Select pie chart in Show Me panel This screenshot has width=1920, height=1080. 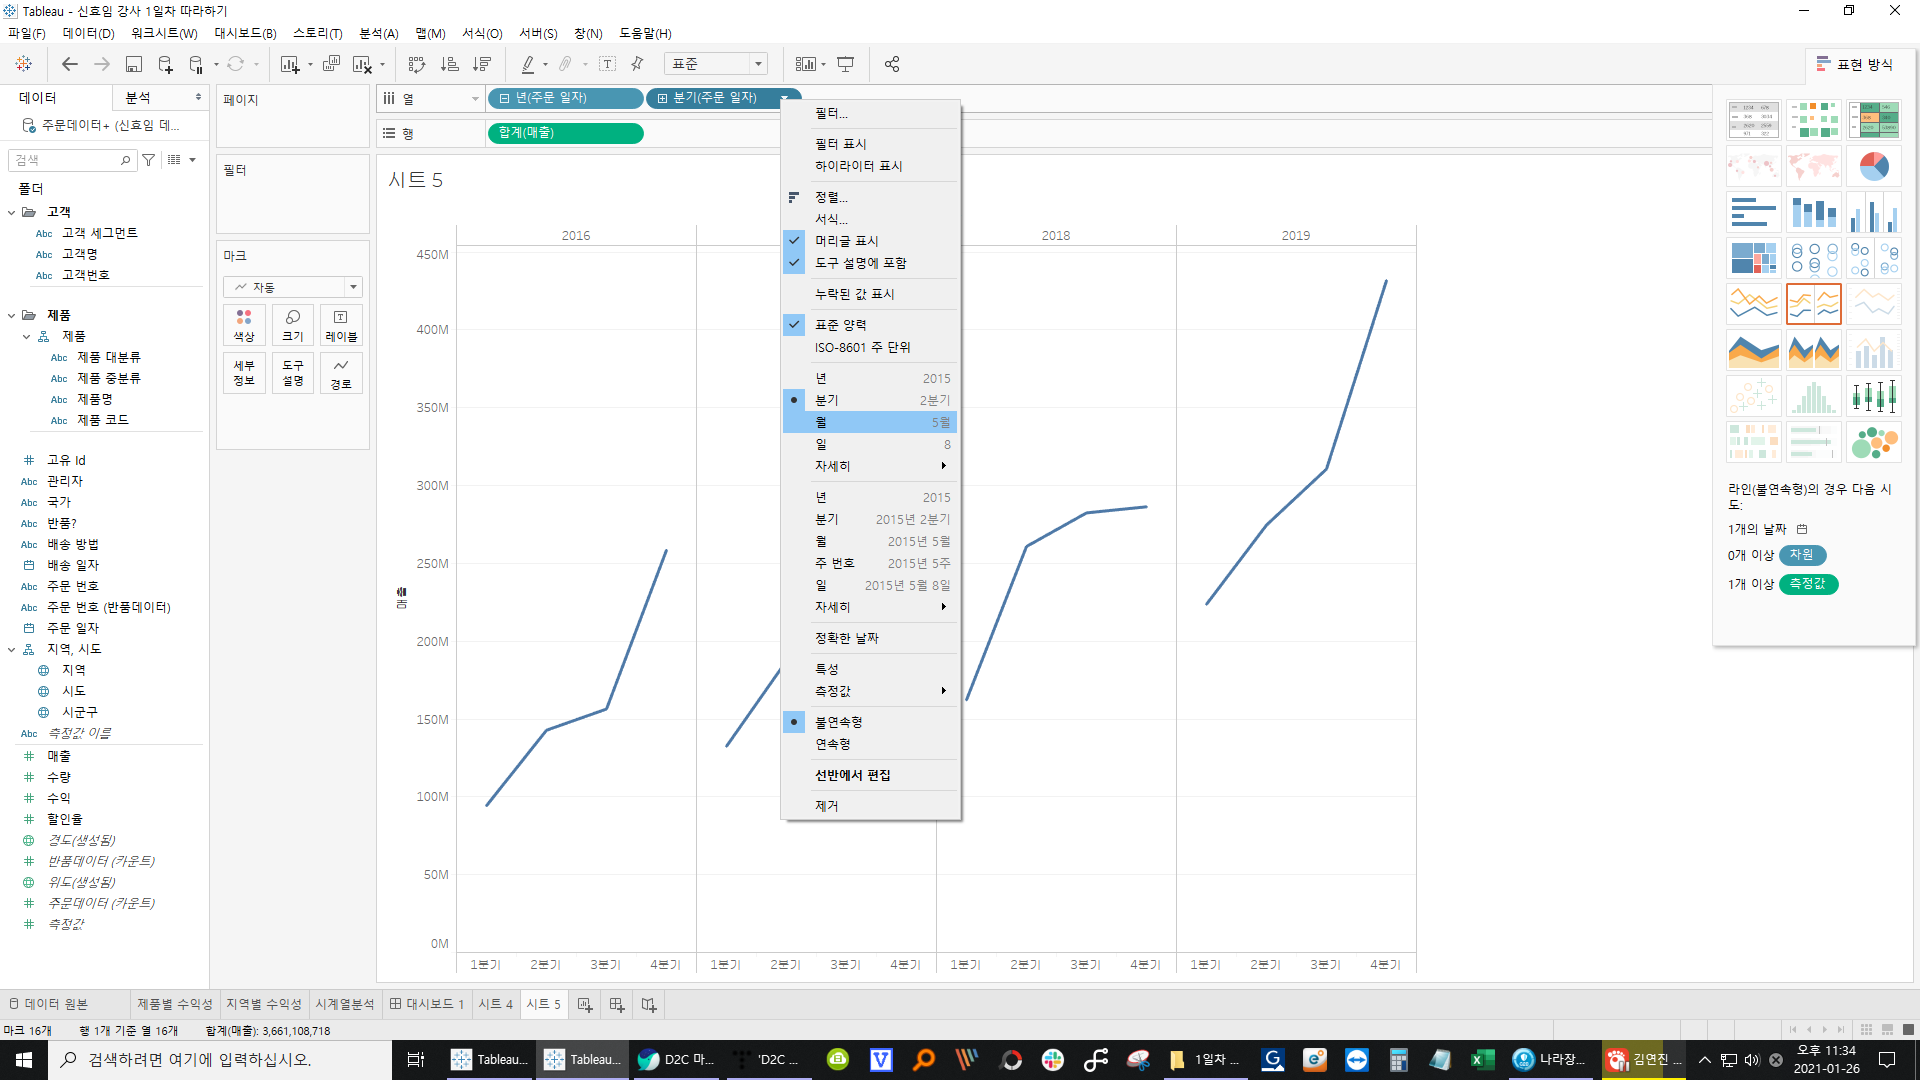(x=1873, y=166)
